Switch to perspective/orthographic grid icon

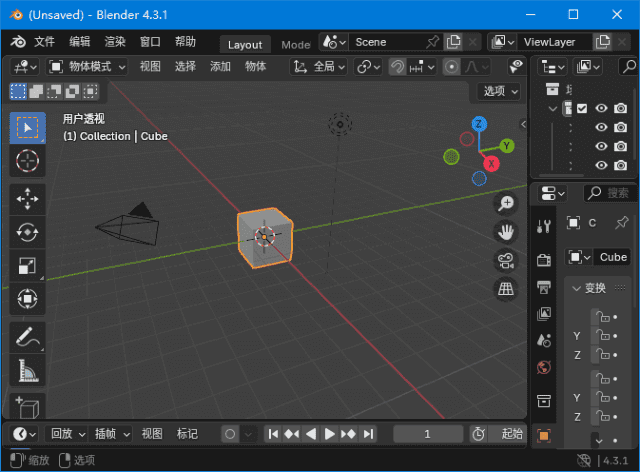pos(507,290)
